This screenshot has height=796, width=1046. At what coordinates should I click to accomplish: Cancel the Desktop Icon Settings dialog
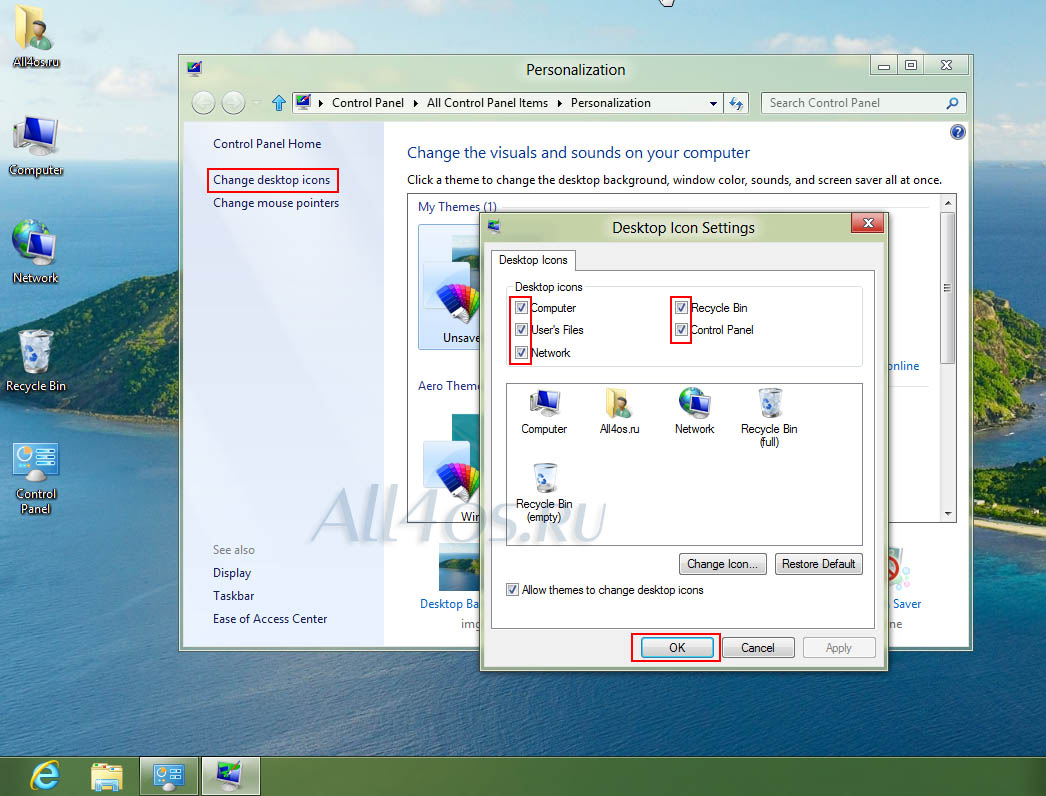758,648
